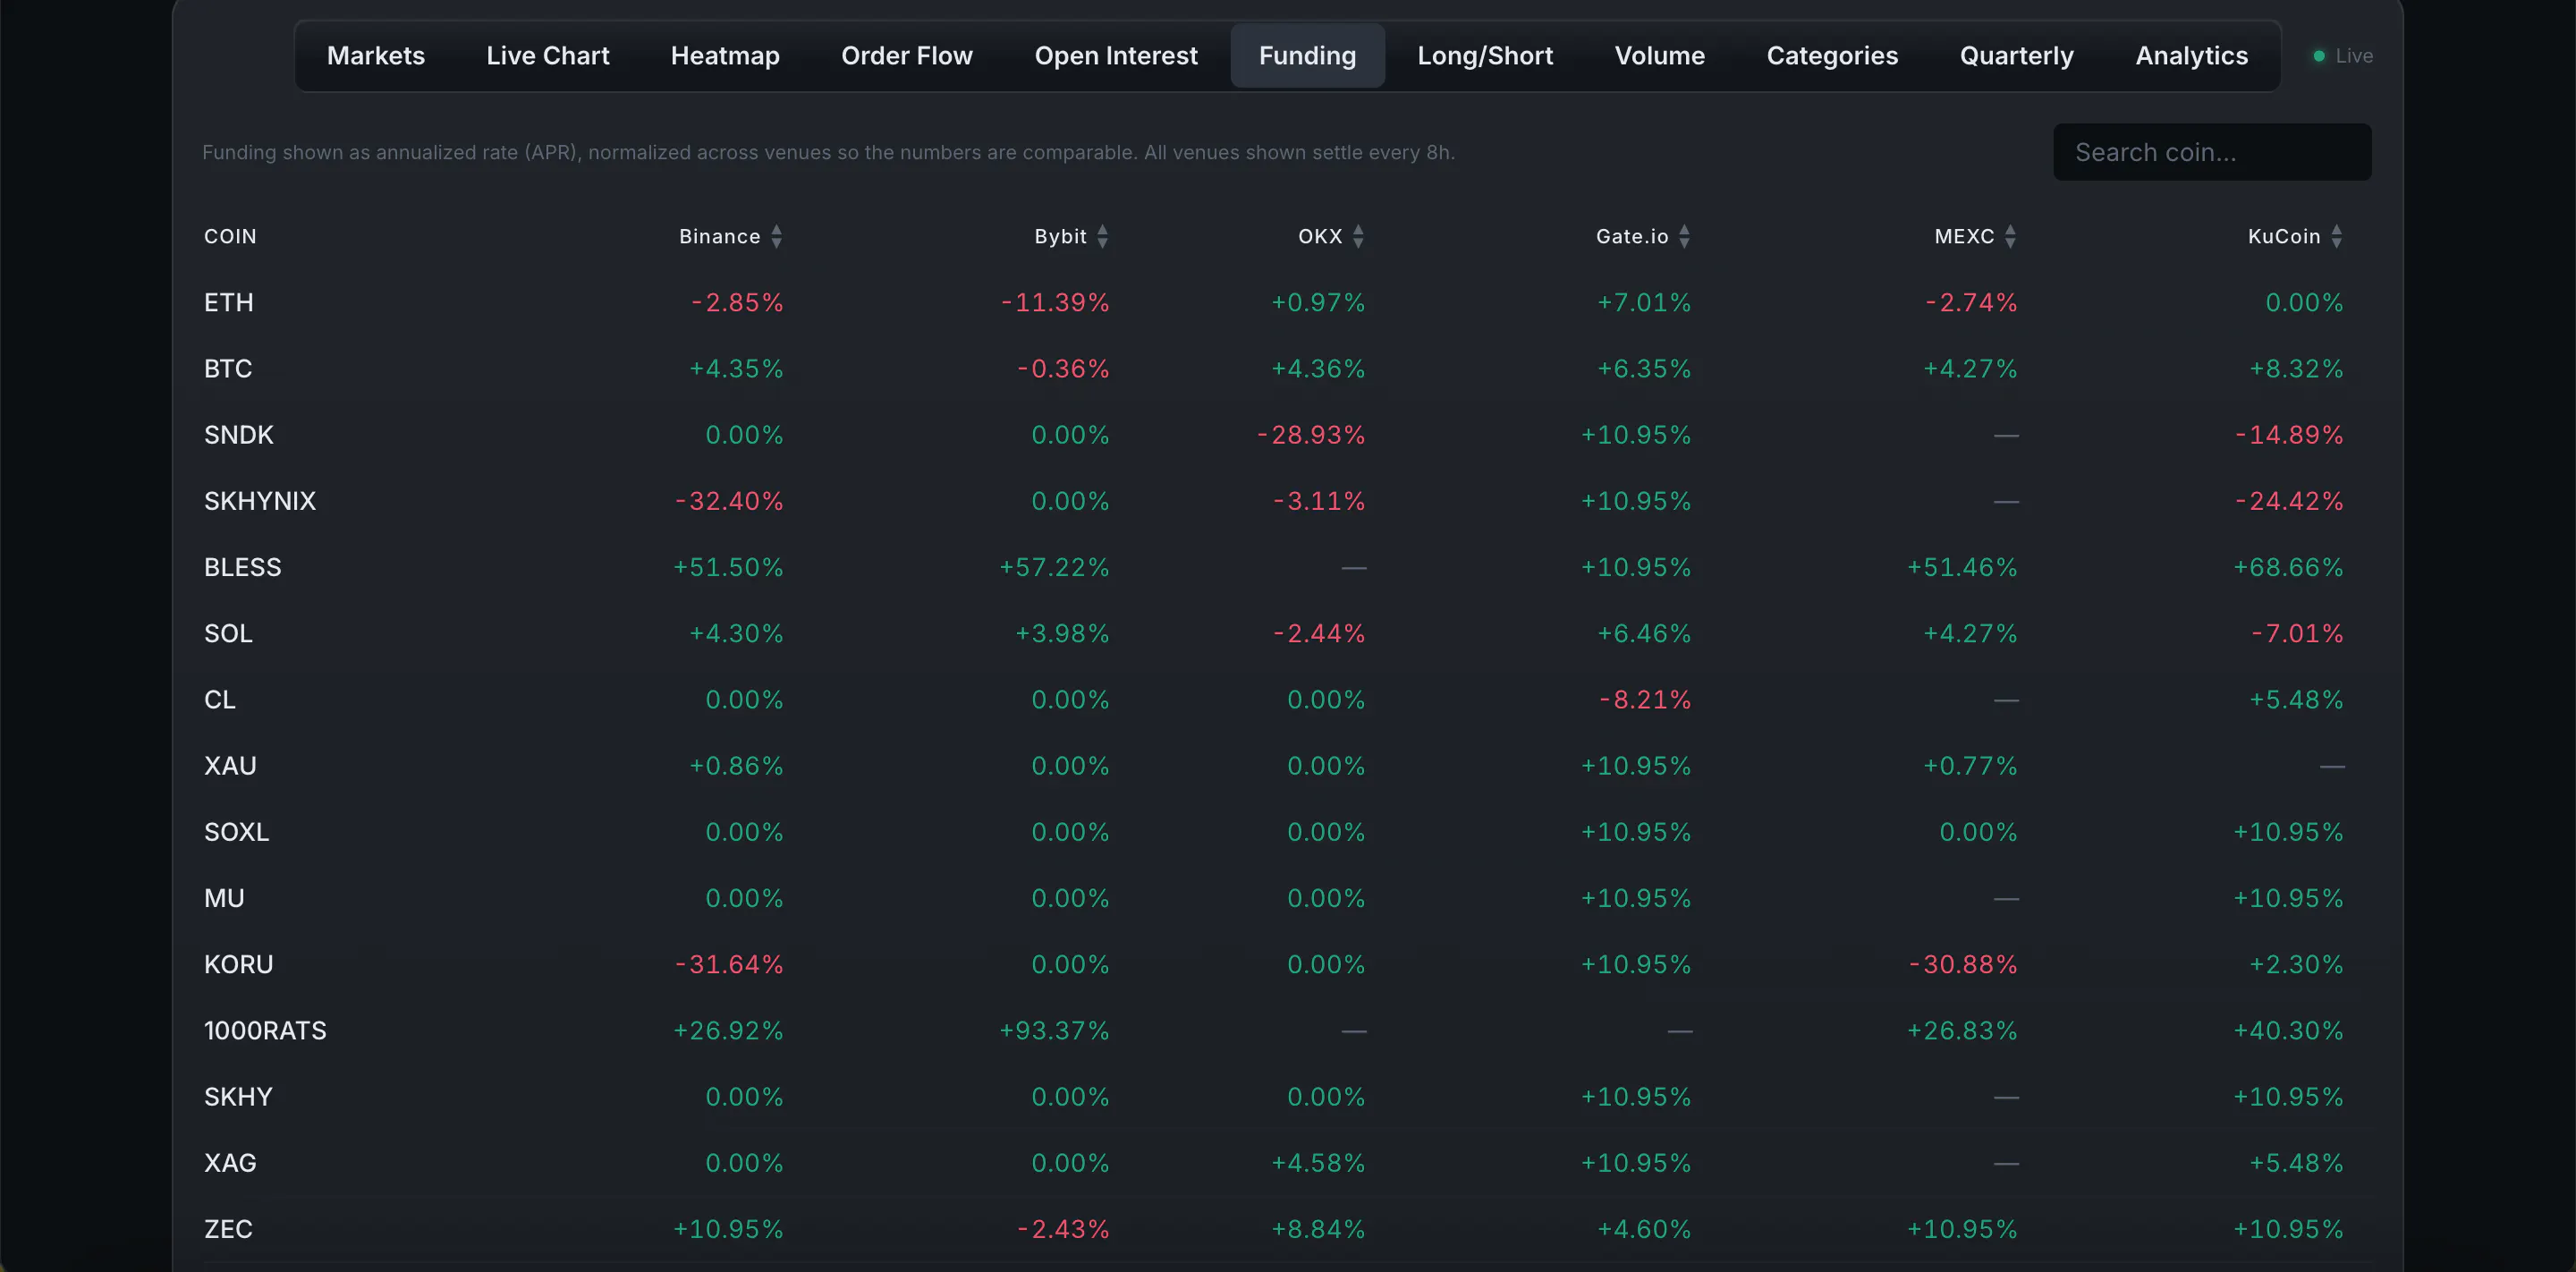This screenshot has width=2576, height=1272.
Task: Select the Funding tab
Action: coord(1308,56)
